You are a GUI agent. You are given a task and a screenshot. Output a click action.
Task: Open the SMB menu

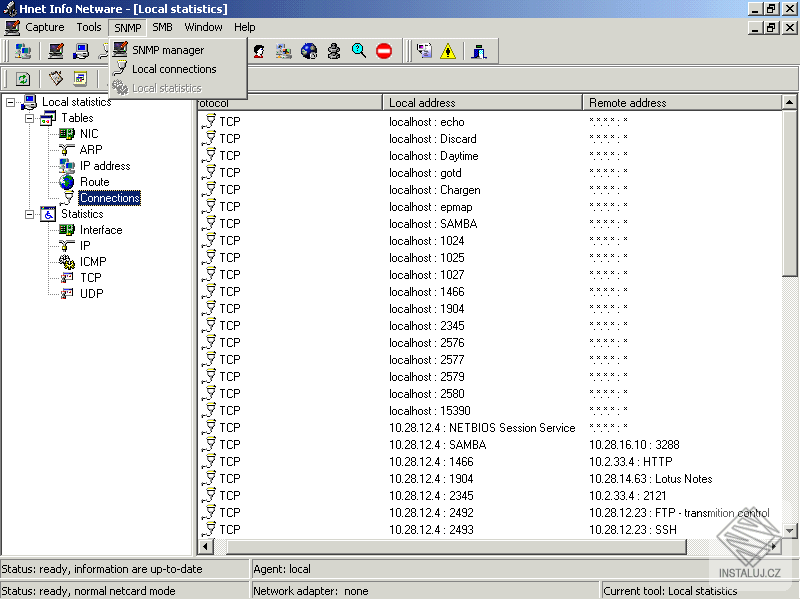[161, 27]
